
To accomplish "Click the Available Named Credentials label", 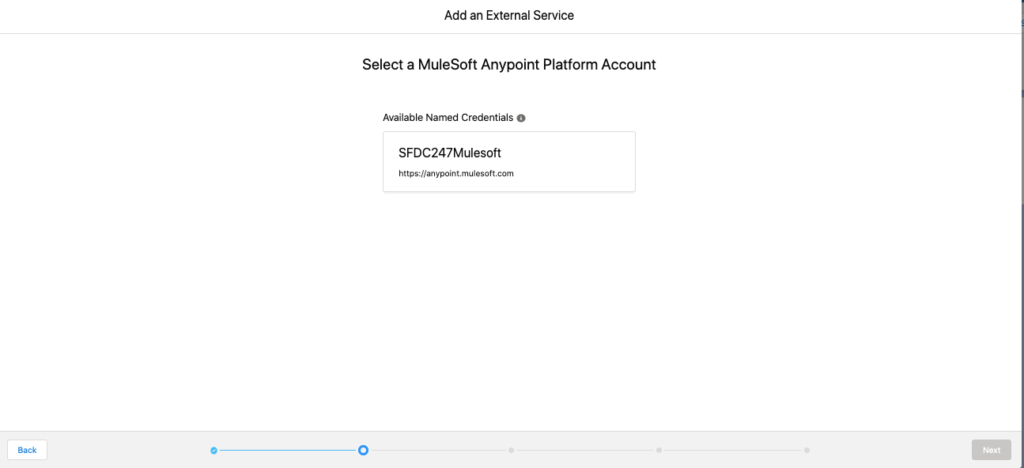I will pyautogui.click(x=448, y=118).
